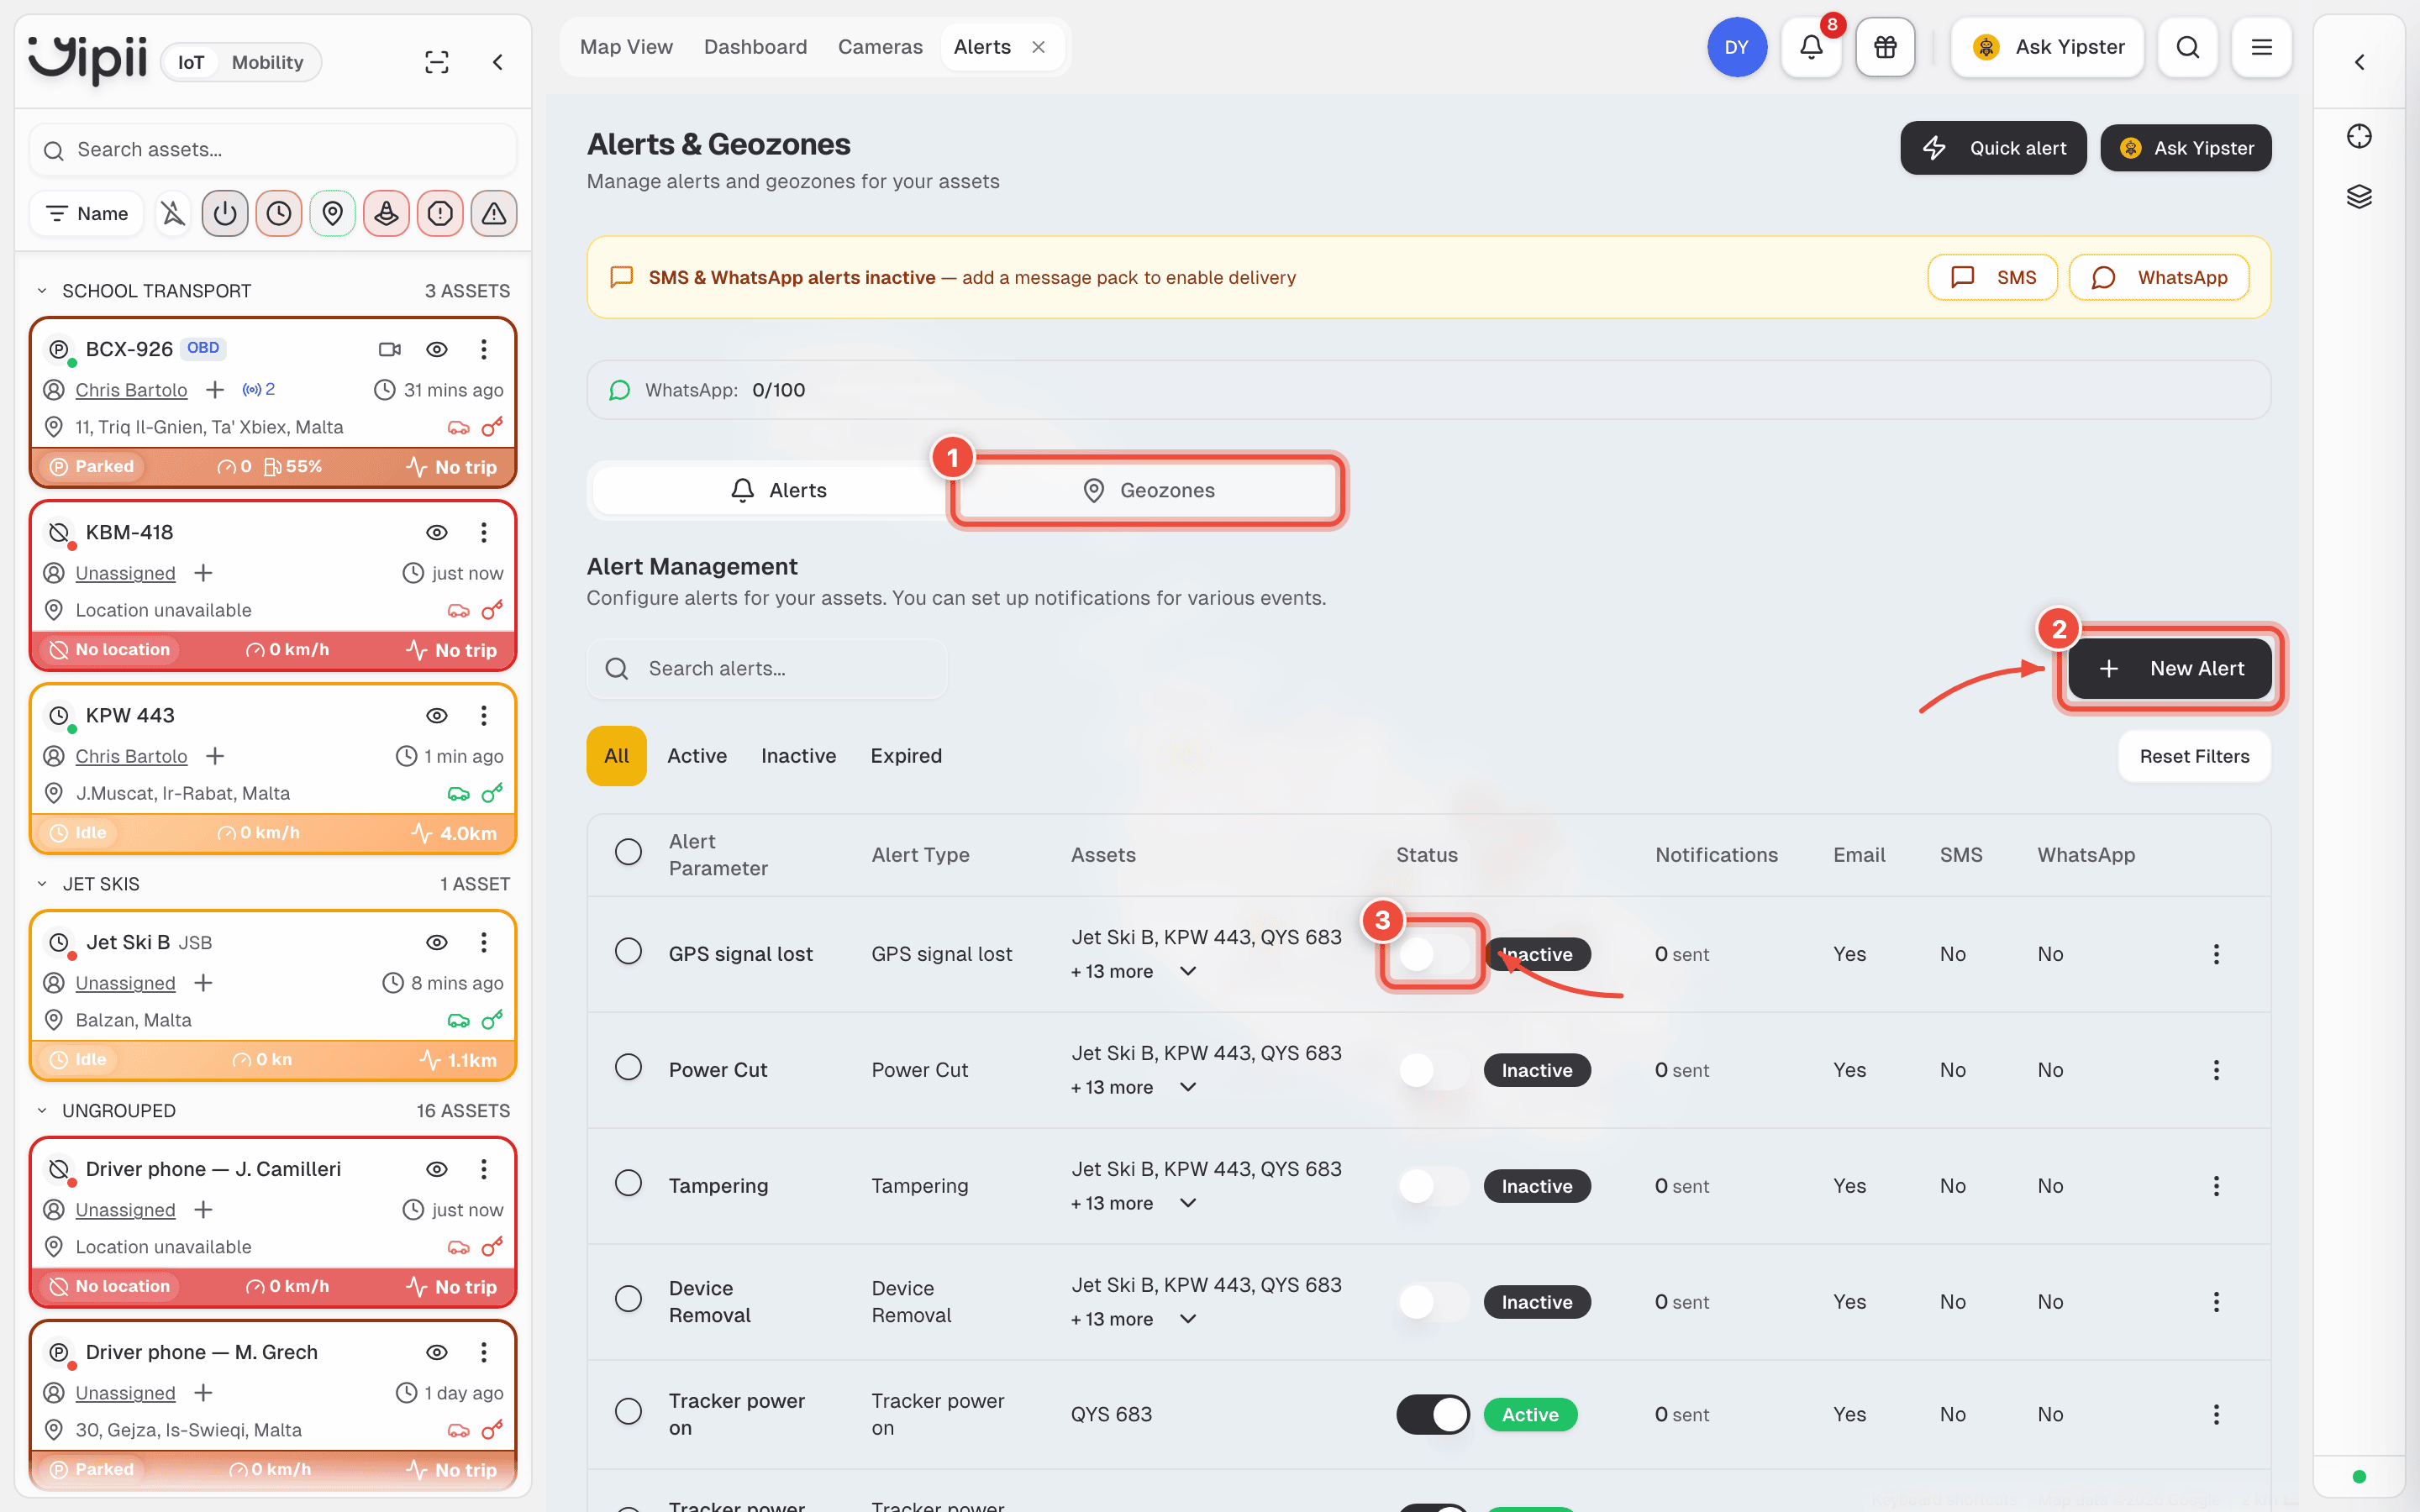Click the WhatsApp message pack button
This screenshot has width=2420, height=1512.
(x=2159, y=277)
